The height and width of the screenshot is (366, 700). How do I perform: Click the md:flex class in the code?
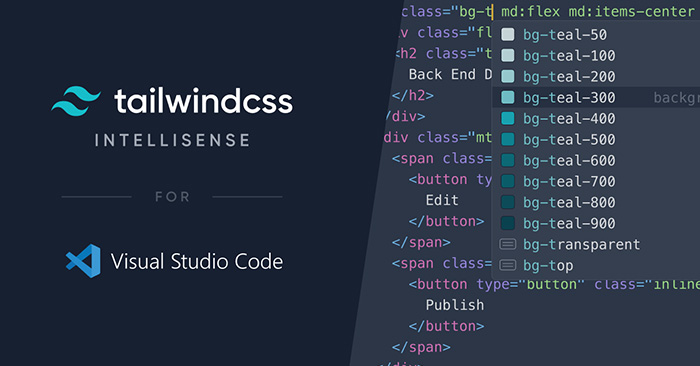tap(530, 11)
